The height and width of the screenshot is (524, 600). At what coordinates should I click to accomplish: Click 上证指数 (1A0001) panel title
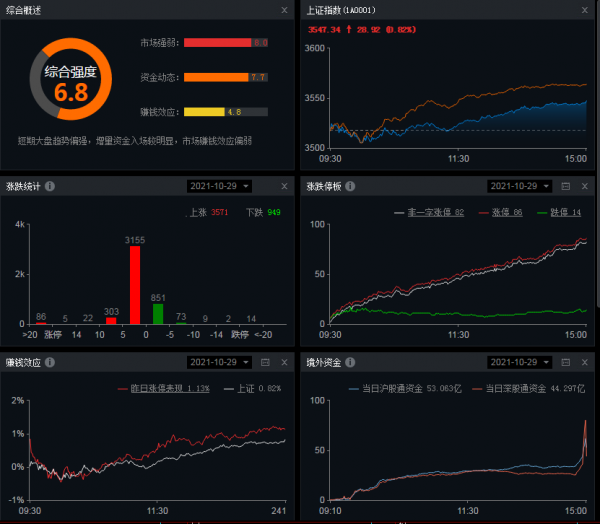pyautogui.click(x=342, y=10)
